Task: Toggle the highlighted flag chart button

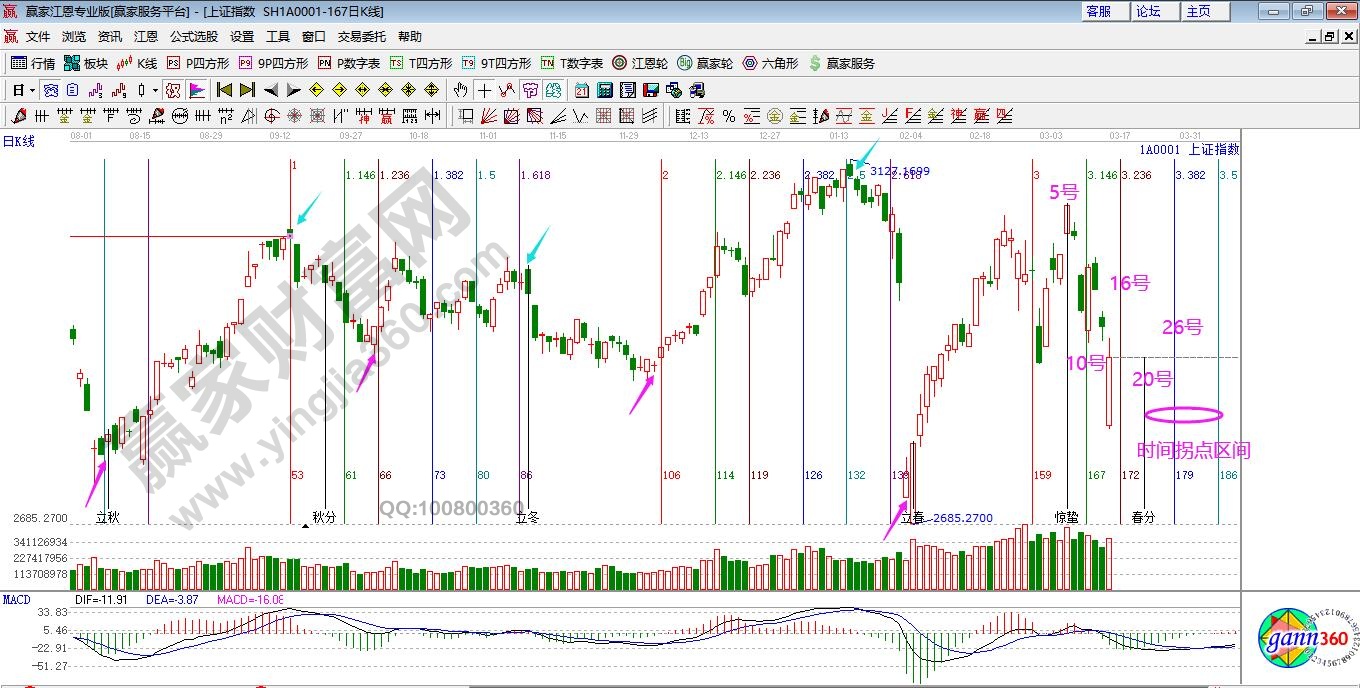Action: click(x=196, y=90)
